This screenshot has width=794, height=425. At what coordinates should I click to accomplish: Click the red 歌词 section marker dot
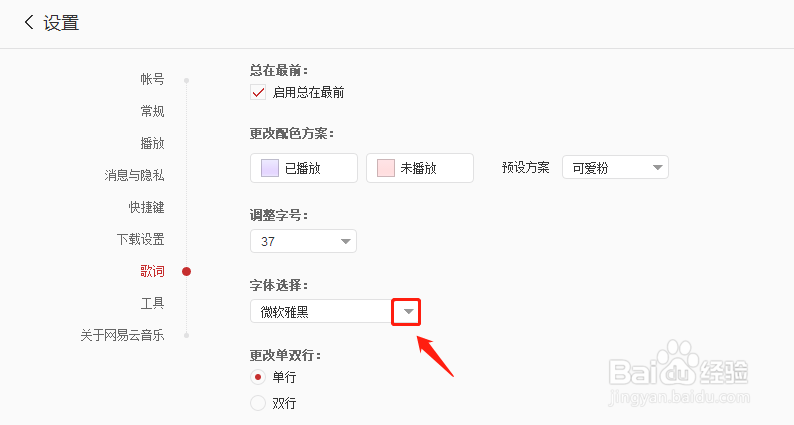[186, 272]
